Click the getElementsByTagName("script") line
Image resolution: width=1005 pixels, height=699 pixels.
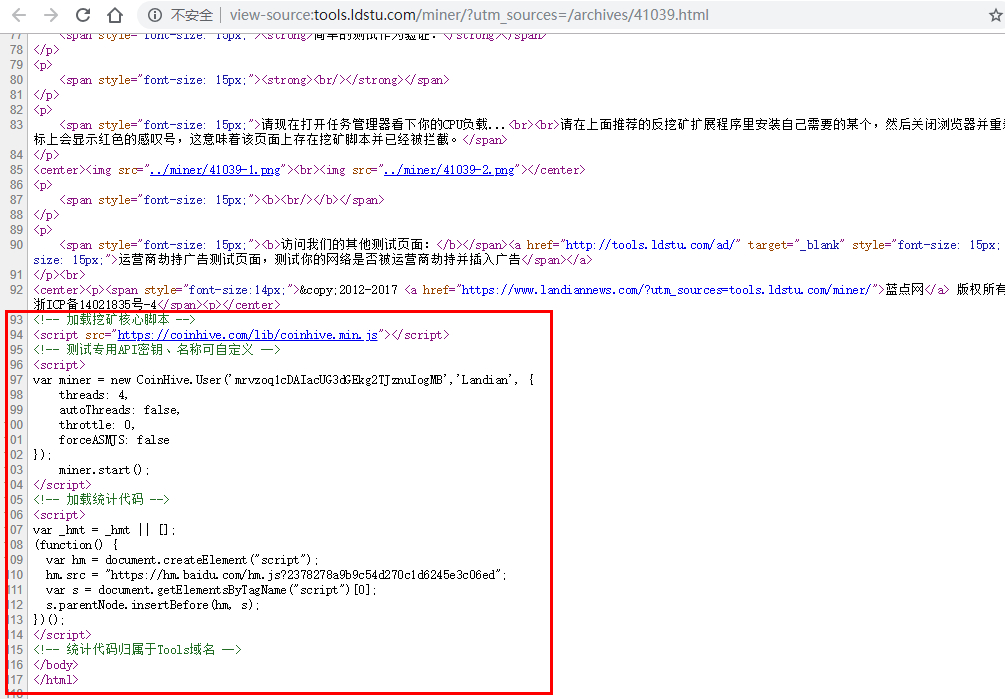pyautogui.click(x=211, y=589)
